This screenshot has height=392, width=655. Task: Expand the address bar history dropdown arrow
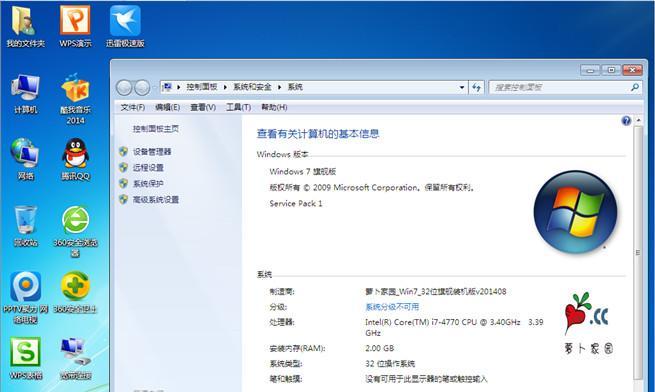tap(462, 87)
